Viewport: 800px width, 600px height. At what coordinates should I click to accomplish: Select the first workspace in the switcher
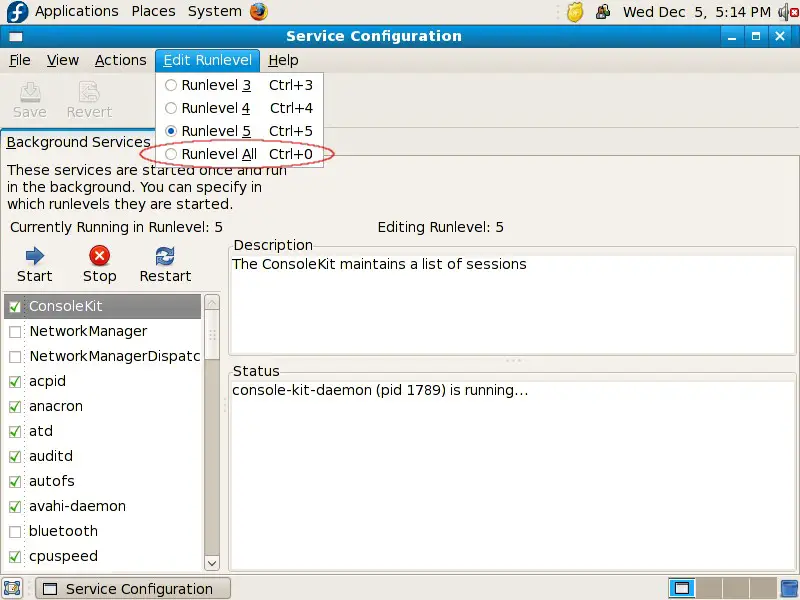point(682,588)
